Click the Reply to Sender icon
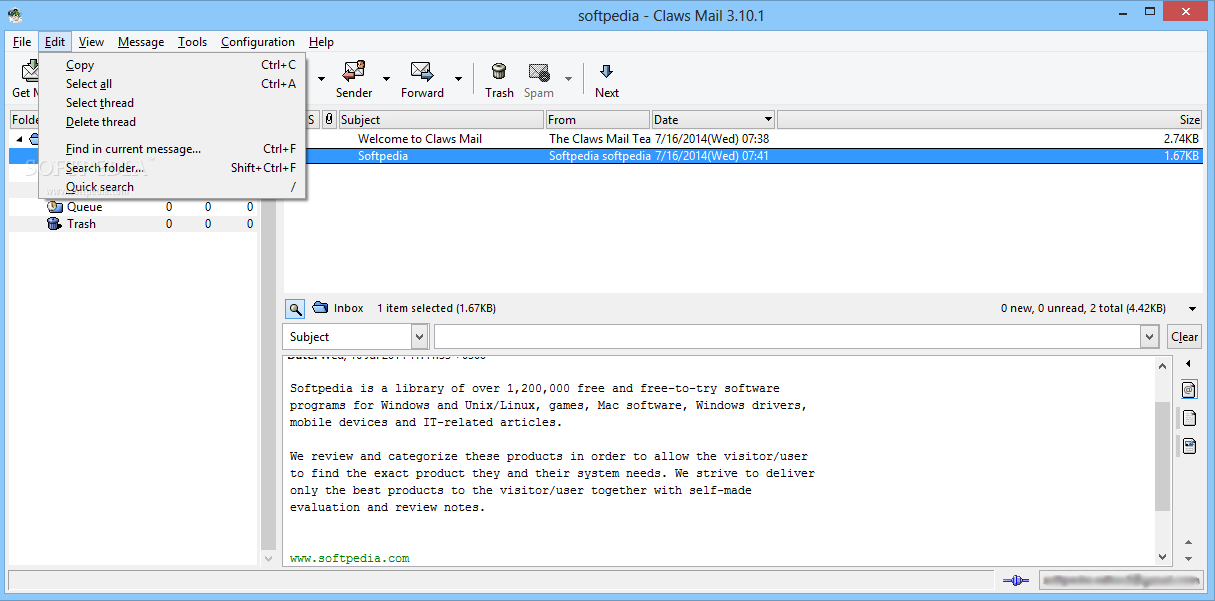This screenshot has height=601, width=1215. pyautogui.click(x=353, y=71)
